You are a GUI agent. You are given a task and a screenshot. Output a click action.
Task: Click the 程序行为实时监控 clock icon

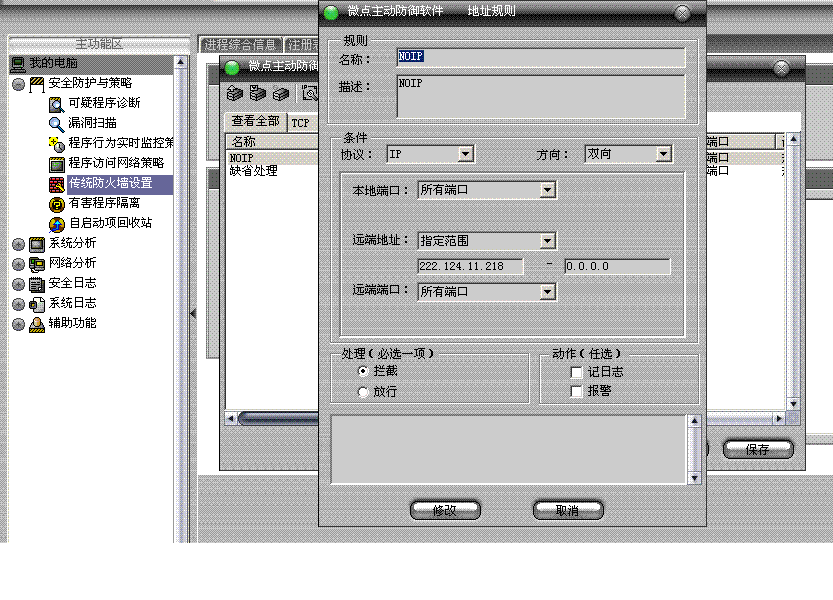tap(56, 144)
